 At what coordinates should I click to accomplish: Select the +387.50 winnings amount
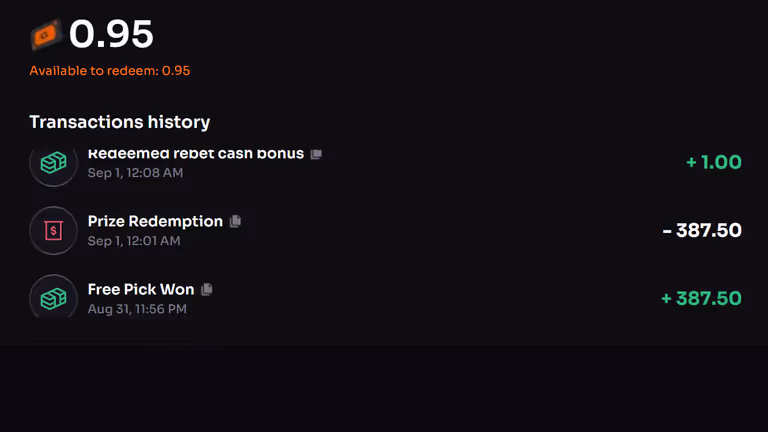tap(701, 298)
